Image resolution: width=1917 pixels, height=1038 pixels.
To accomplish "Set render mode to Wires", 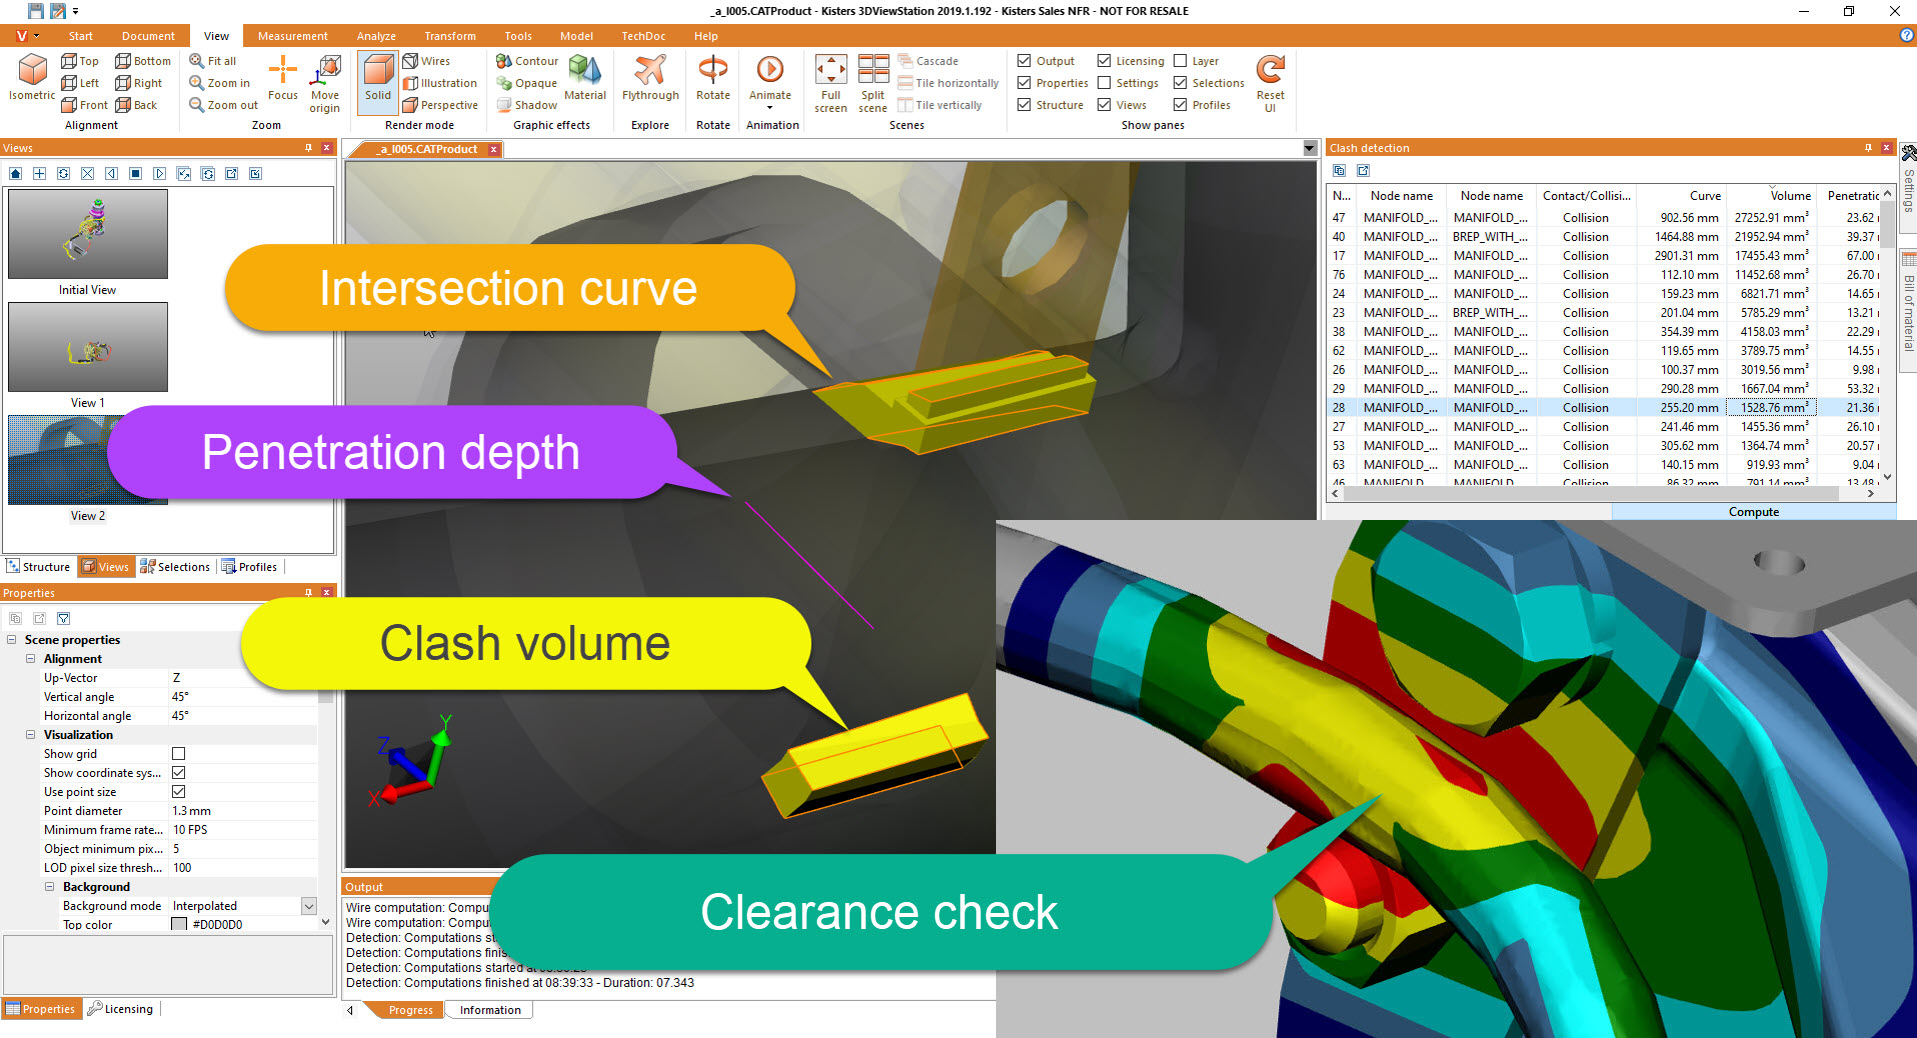I will coord(427,61).
